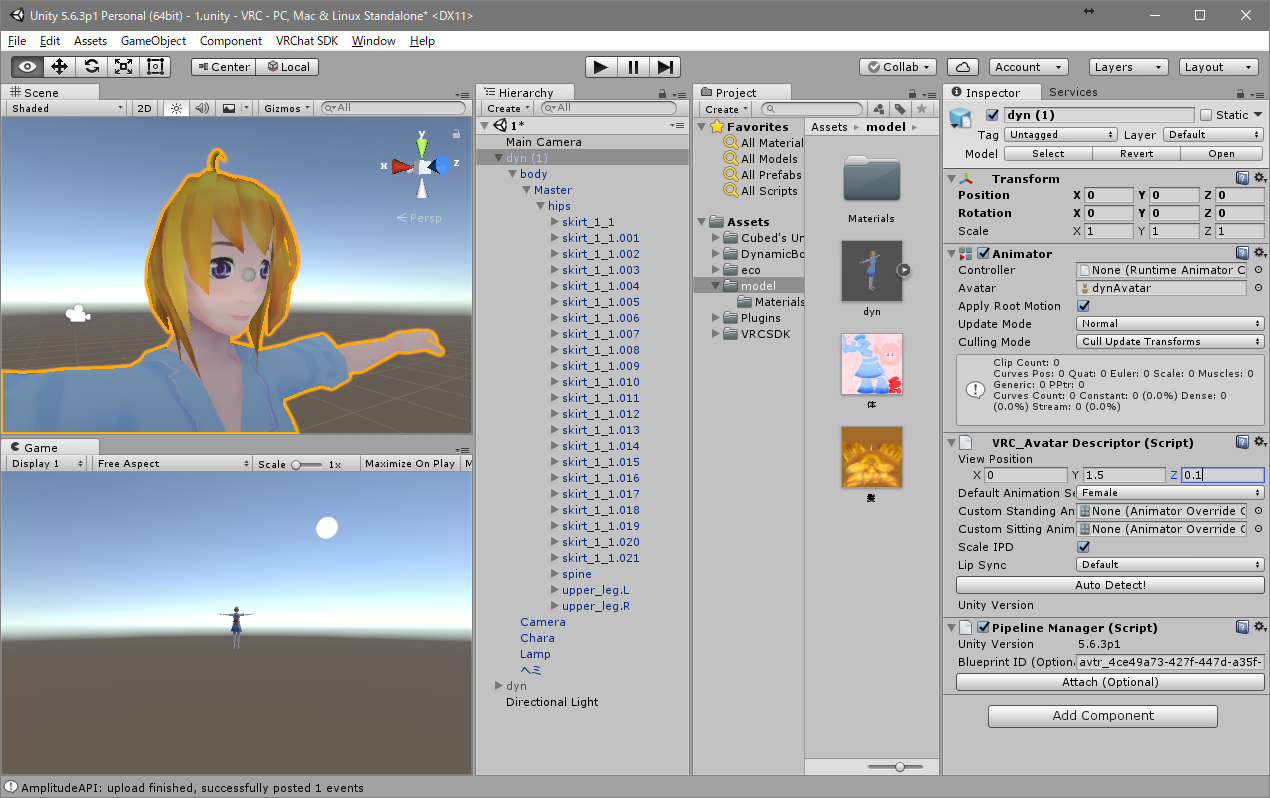Uncheck Apply Root Motion
Viewport: 1270px width, 798px height.
1083,306
